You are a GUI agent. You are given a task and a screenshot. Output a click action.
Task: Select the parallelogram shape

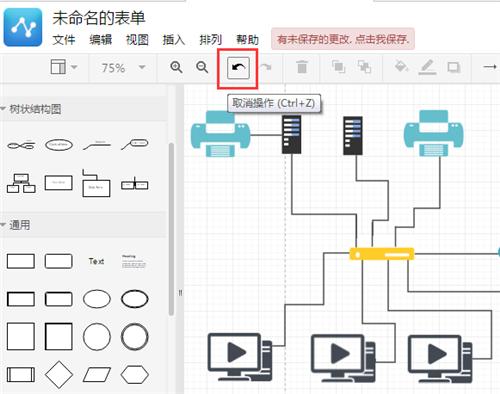[x=97, y=374]
